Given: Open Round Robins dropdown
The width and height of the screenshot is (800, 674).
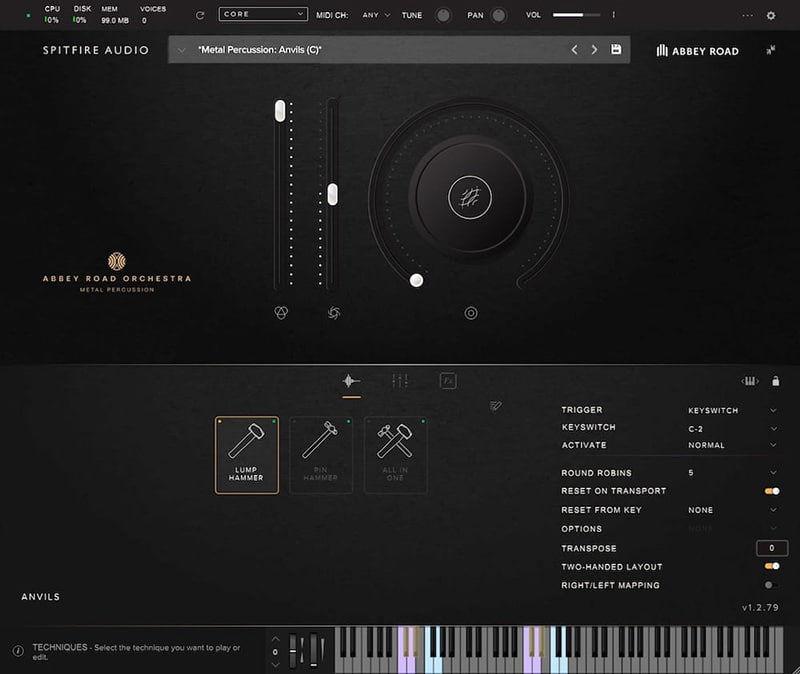Looking at the screenshot, I should (732, 473).
